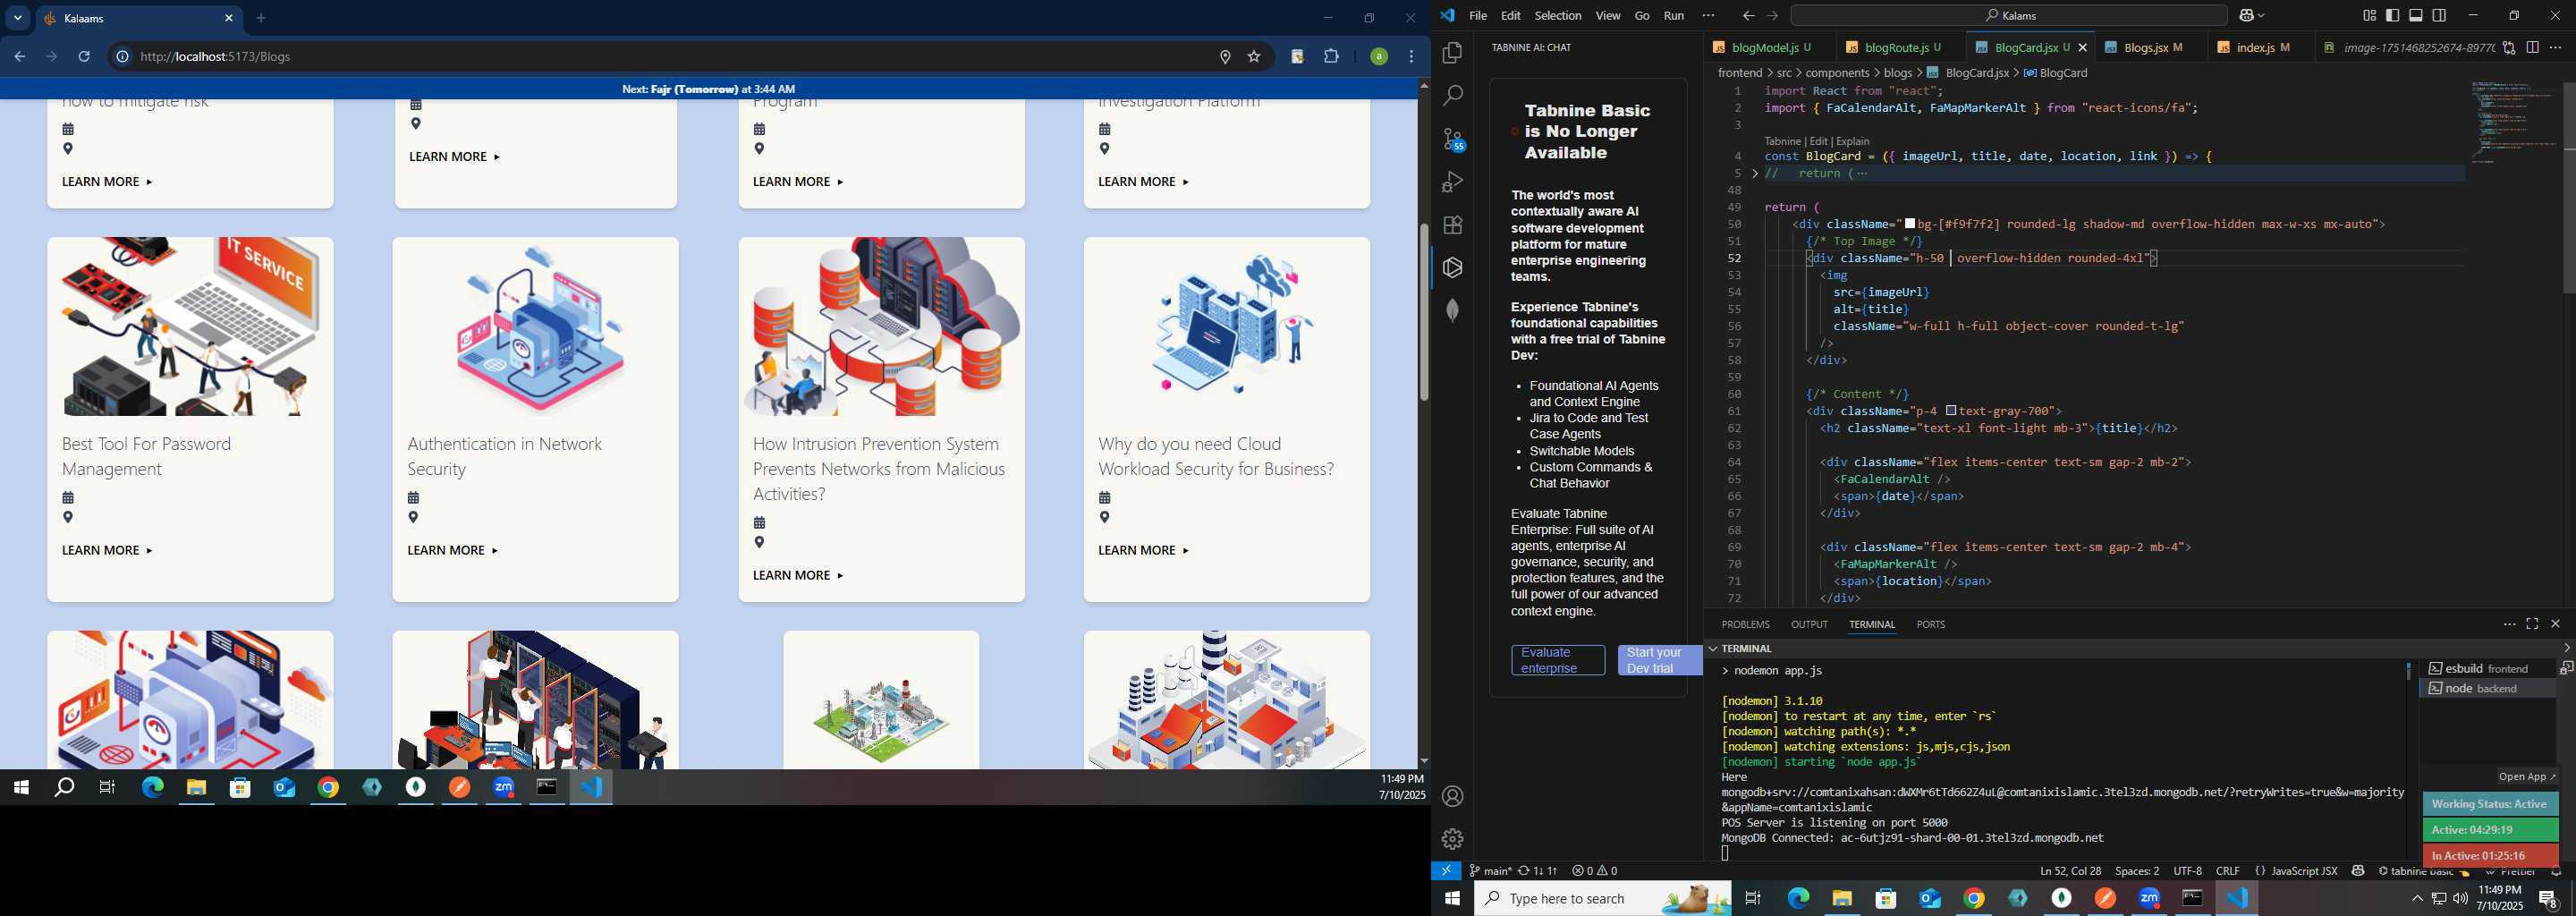Open terminal panel Views and More Actions
2576x916 pixels.
coord(2509,624)
